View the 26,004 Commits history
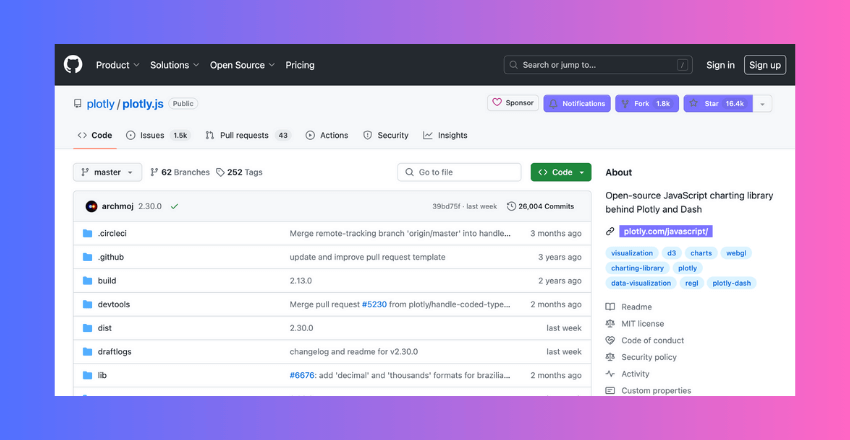The height and width of the screenshot is (440, 850). (540, 206)
